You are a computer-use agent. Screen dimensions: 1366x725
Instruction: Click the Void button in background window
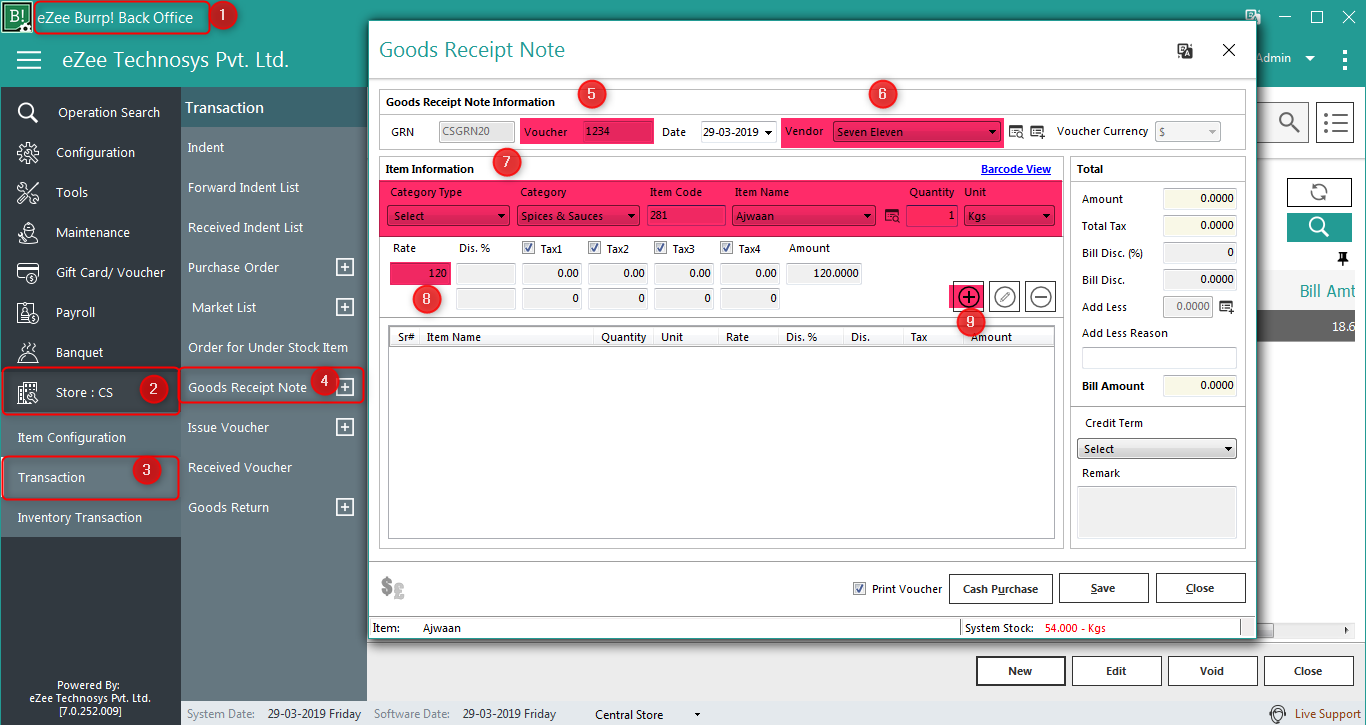coord(1212,671)
